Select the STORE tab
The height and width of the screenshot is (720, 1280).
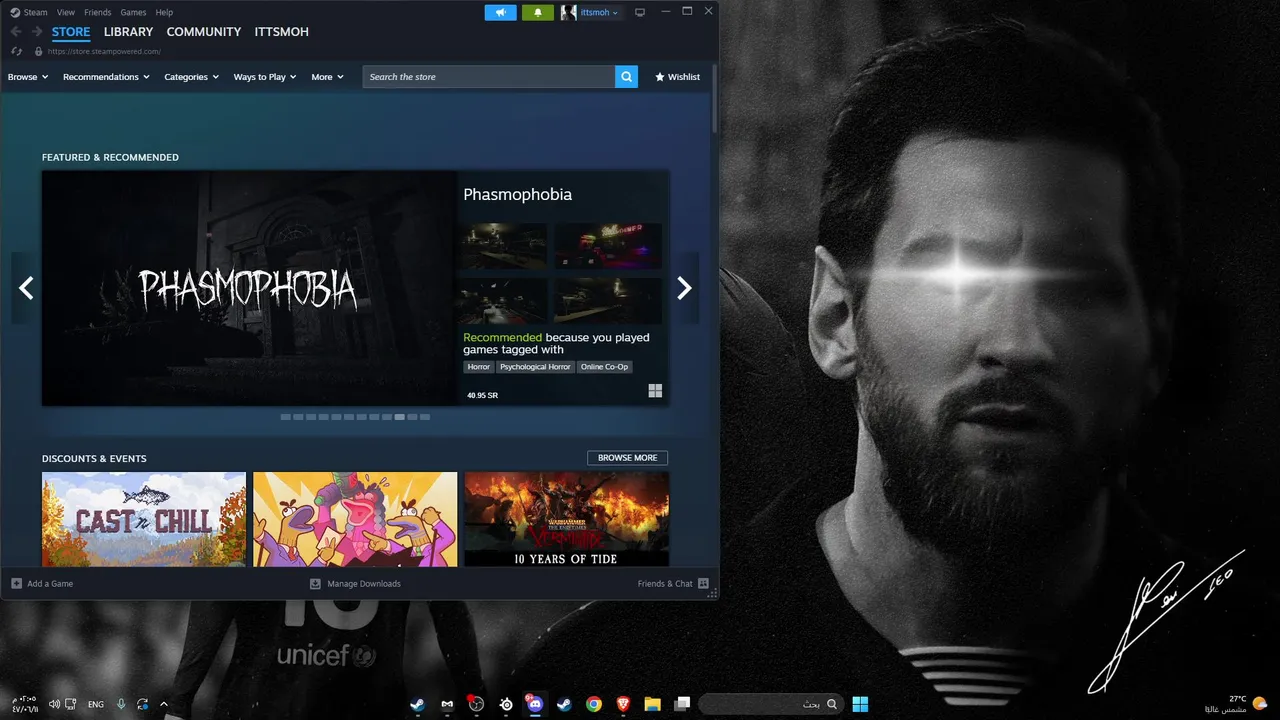pos(71,32)
